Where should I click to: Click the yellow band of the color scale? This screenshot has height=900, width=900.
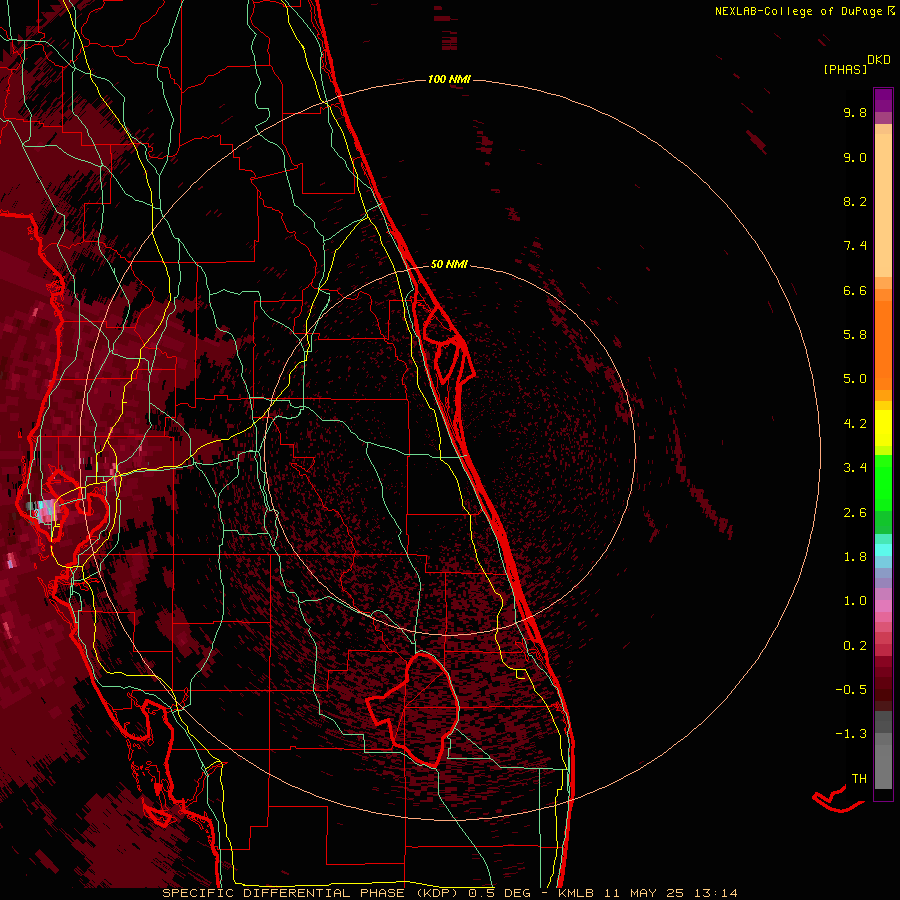pos(883,428)
